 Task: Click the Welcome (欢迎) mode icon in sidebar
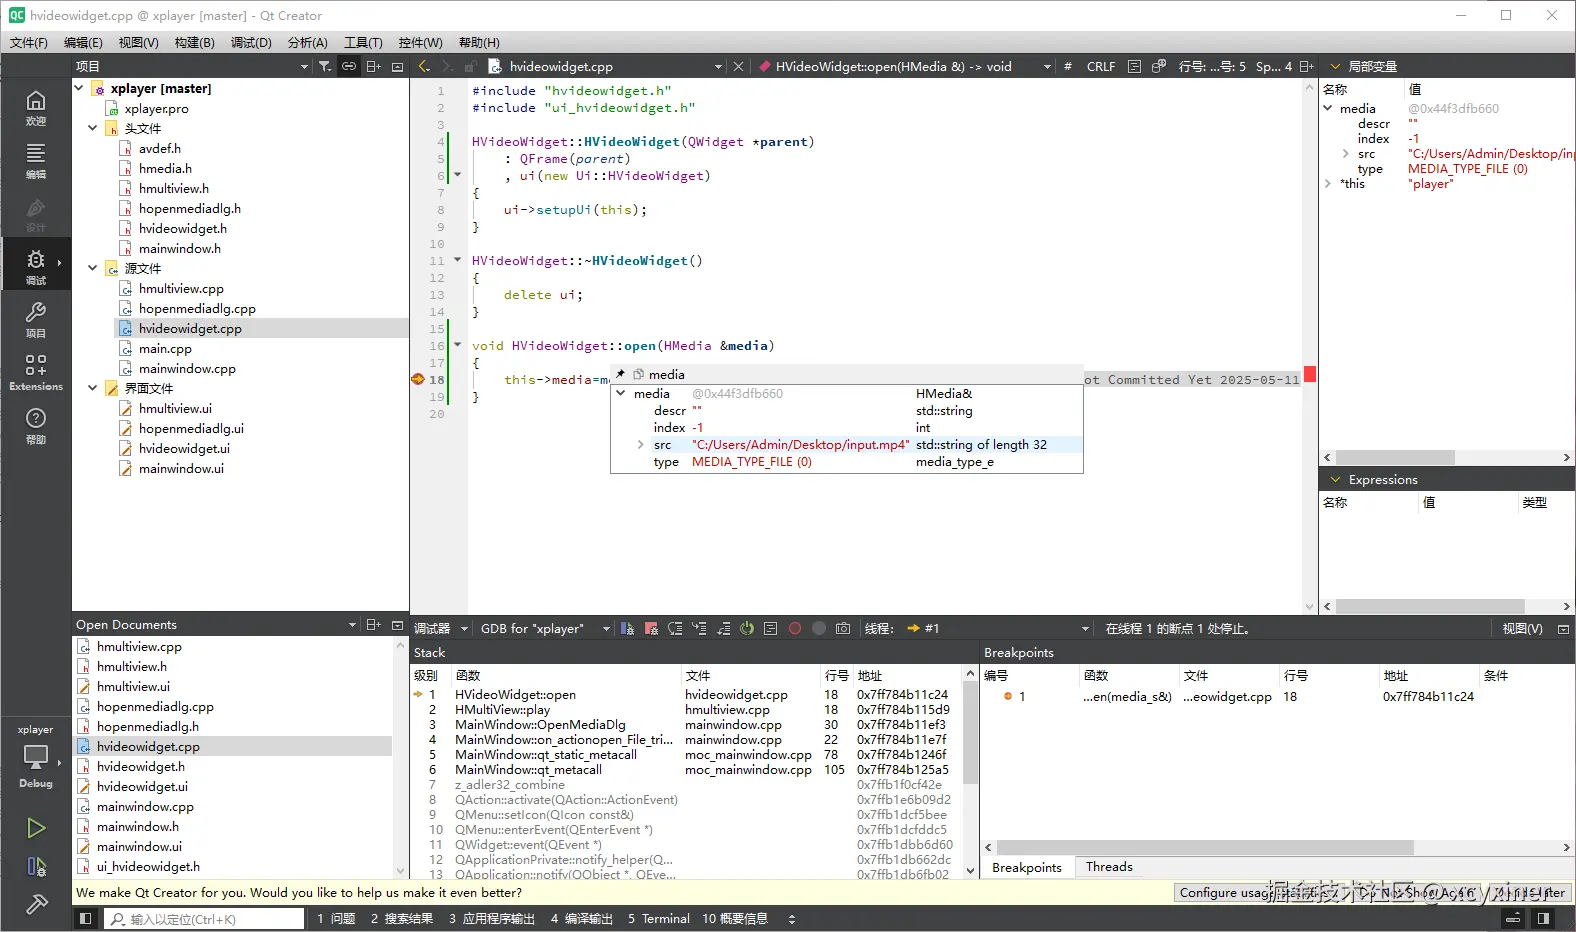click(35, 106)
